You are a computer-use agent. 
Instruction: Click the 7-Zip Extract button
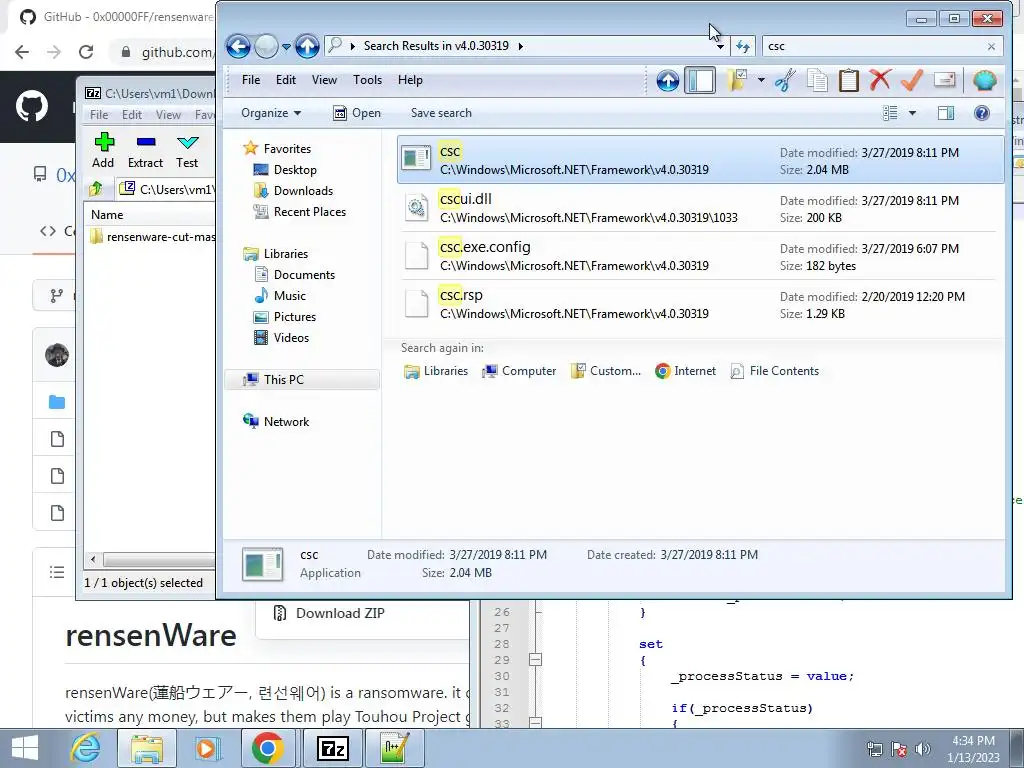click(x=145, y=150)
